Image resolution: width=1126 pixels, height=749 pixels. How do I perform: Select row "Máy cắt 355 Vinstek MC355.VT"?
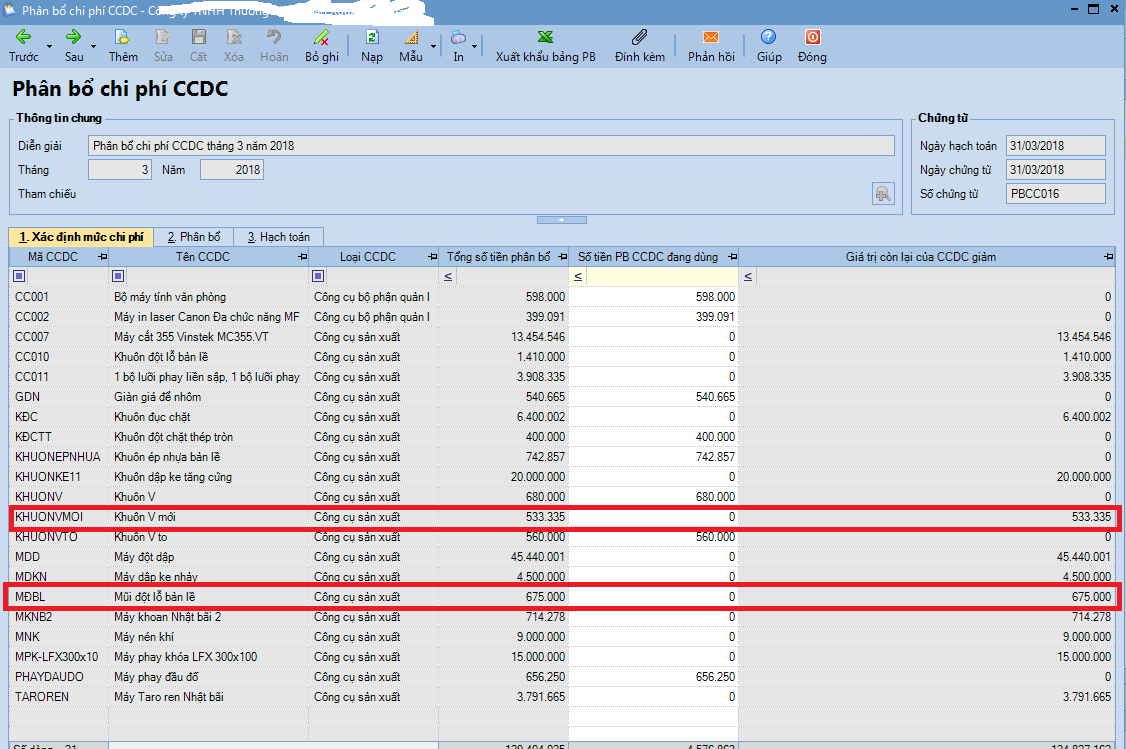[562, 337]
